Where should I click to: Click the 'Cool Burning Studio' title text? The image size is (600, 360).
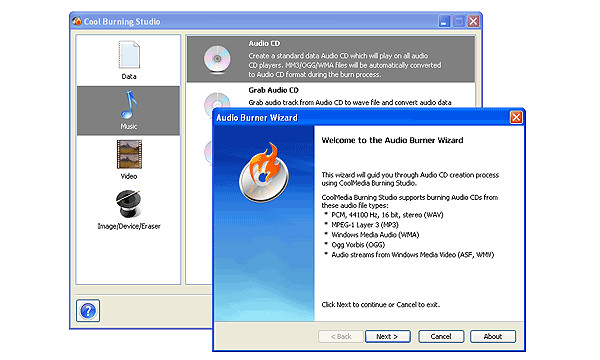pyautogui.click(x=122, y=21)
